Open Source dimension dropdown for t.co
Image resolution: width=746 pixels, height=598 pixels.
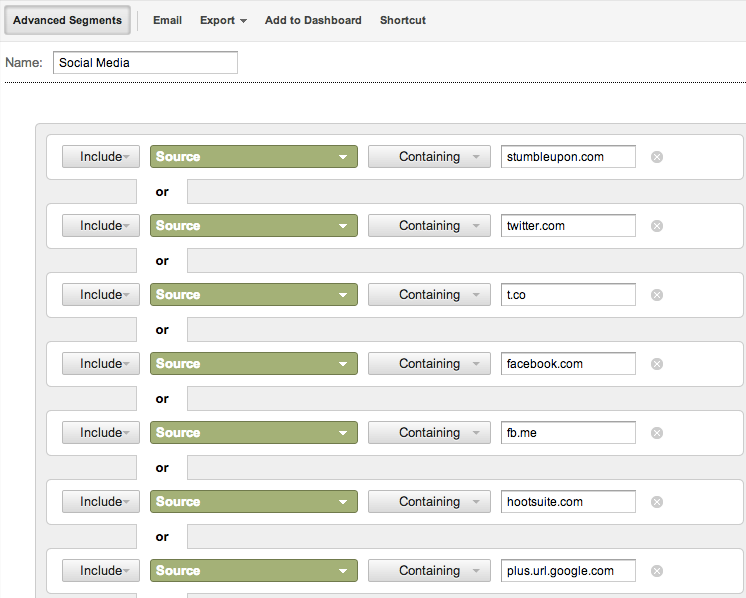point(254,294)
